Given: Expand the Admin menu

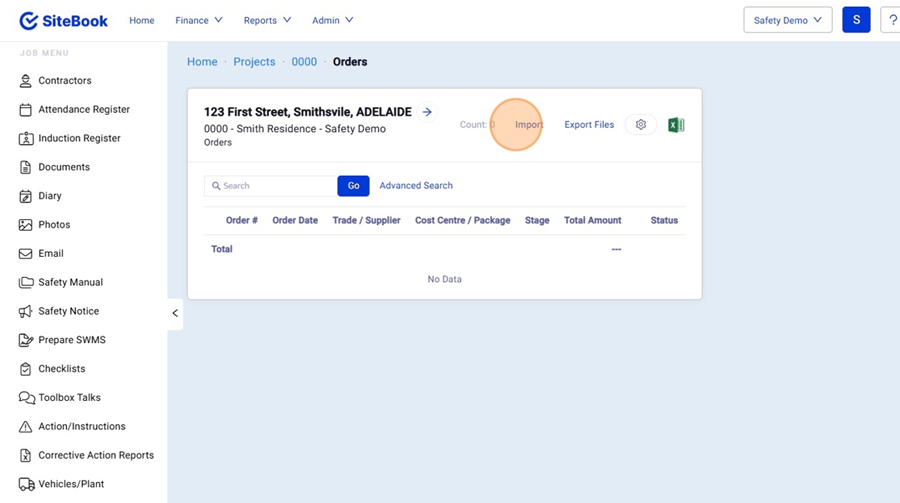Looking at the screenshot, I should click(x=332, y=20).
